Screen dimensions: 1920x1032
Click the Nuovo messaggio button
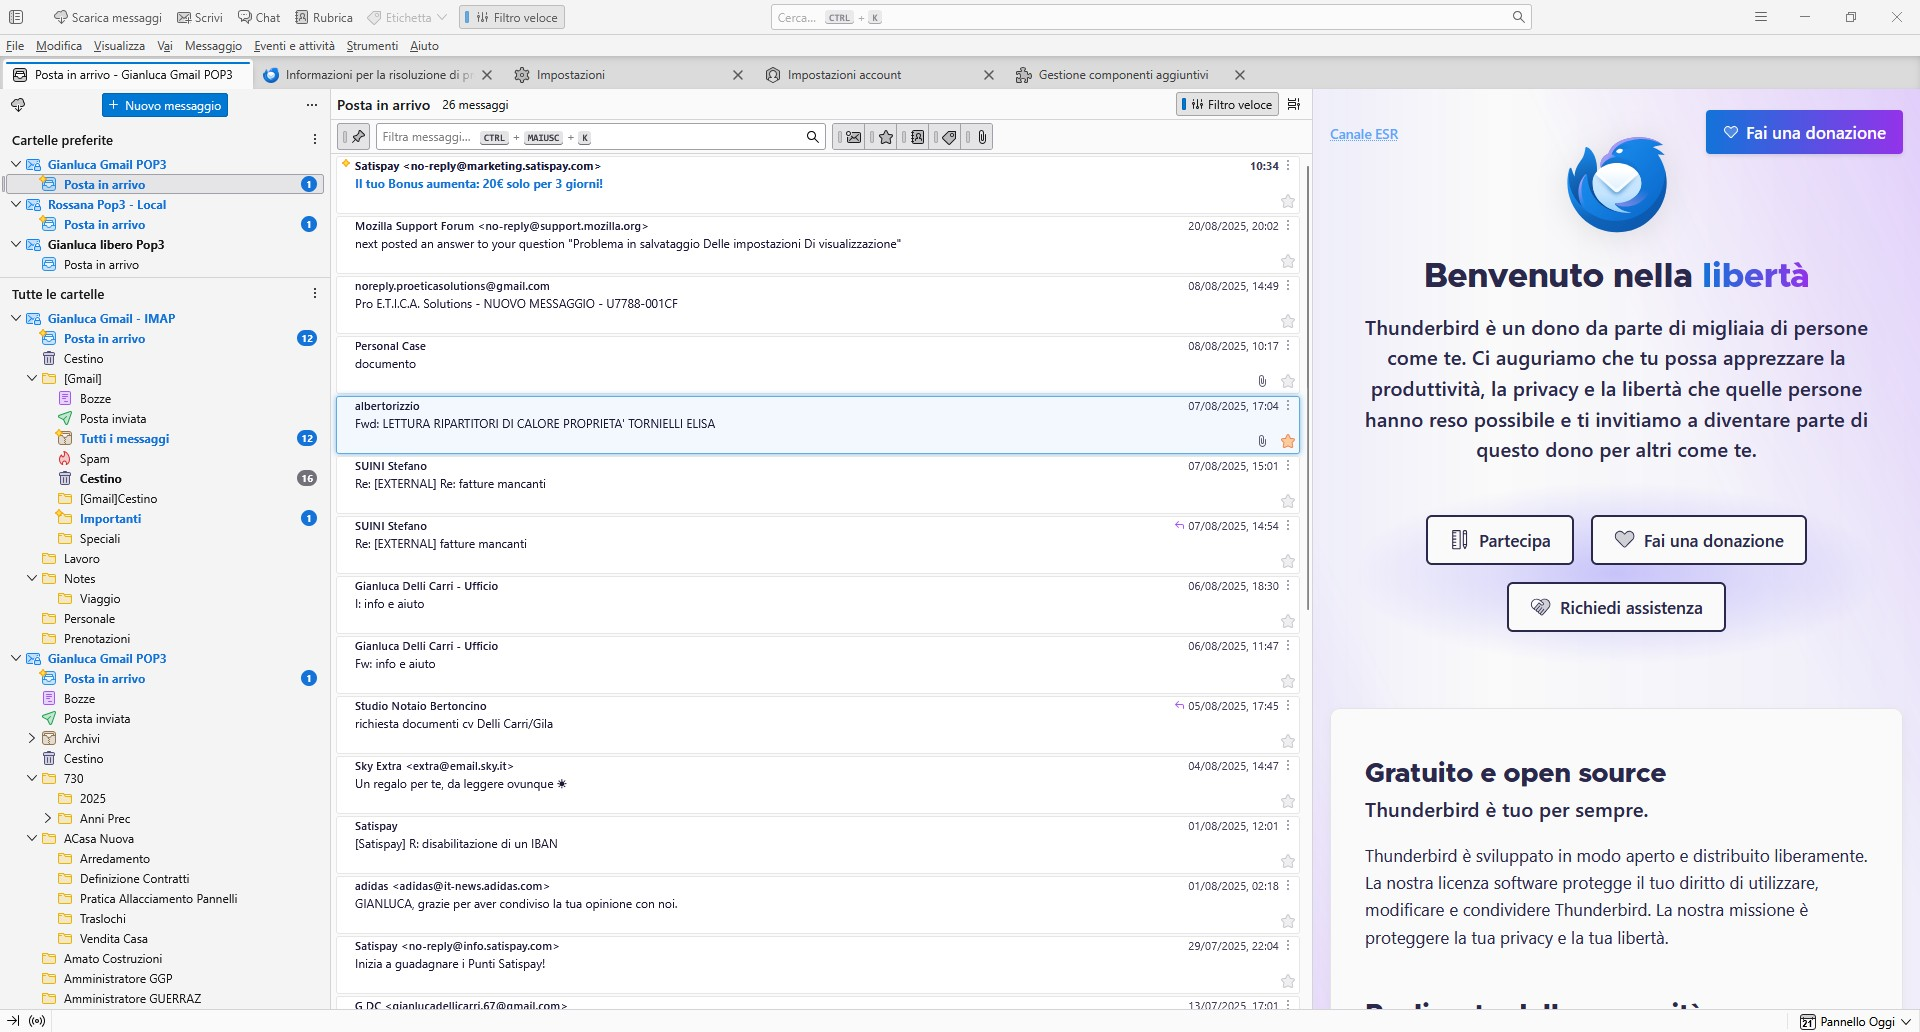tap(165, 106)
